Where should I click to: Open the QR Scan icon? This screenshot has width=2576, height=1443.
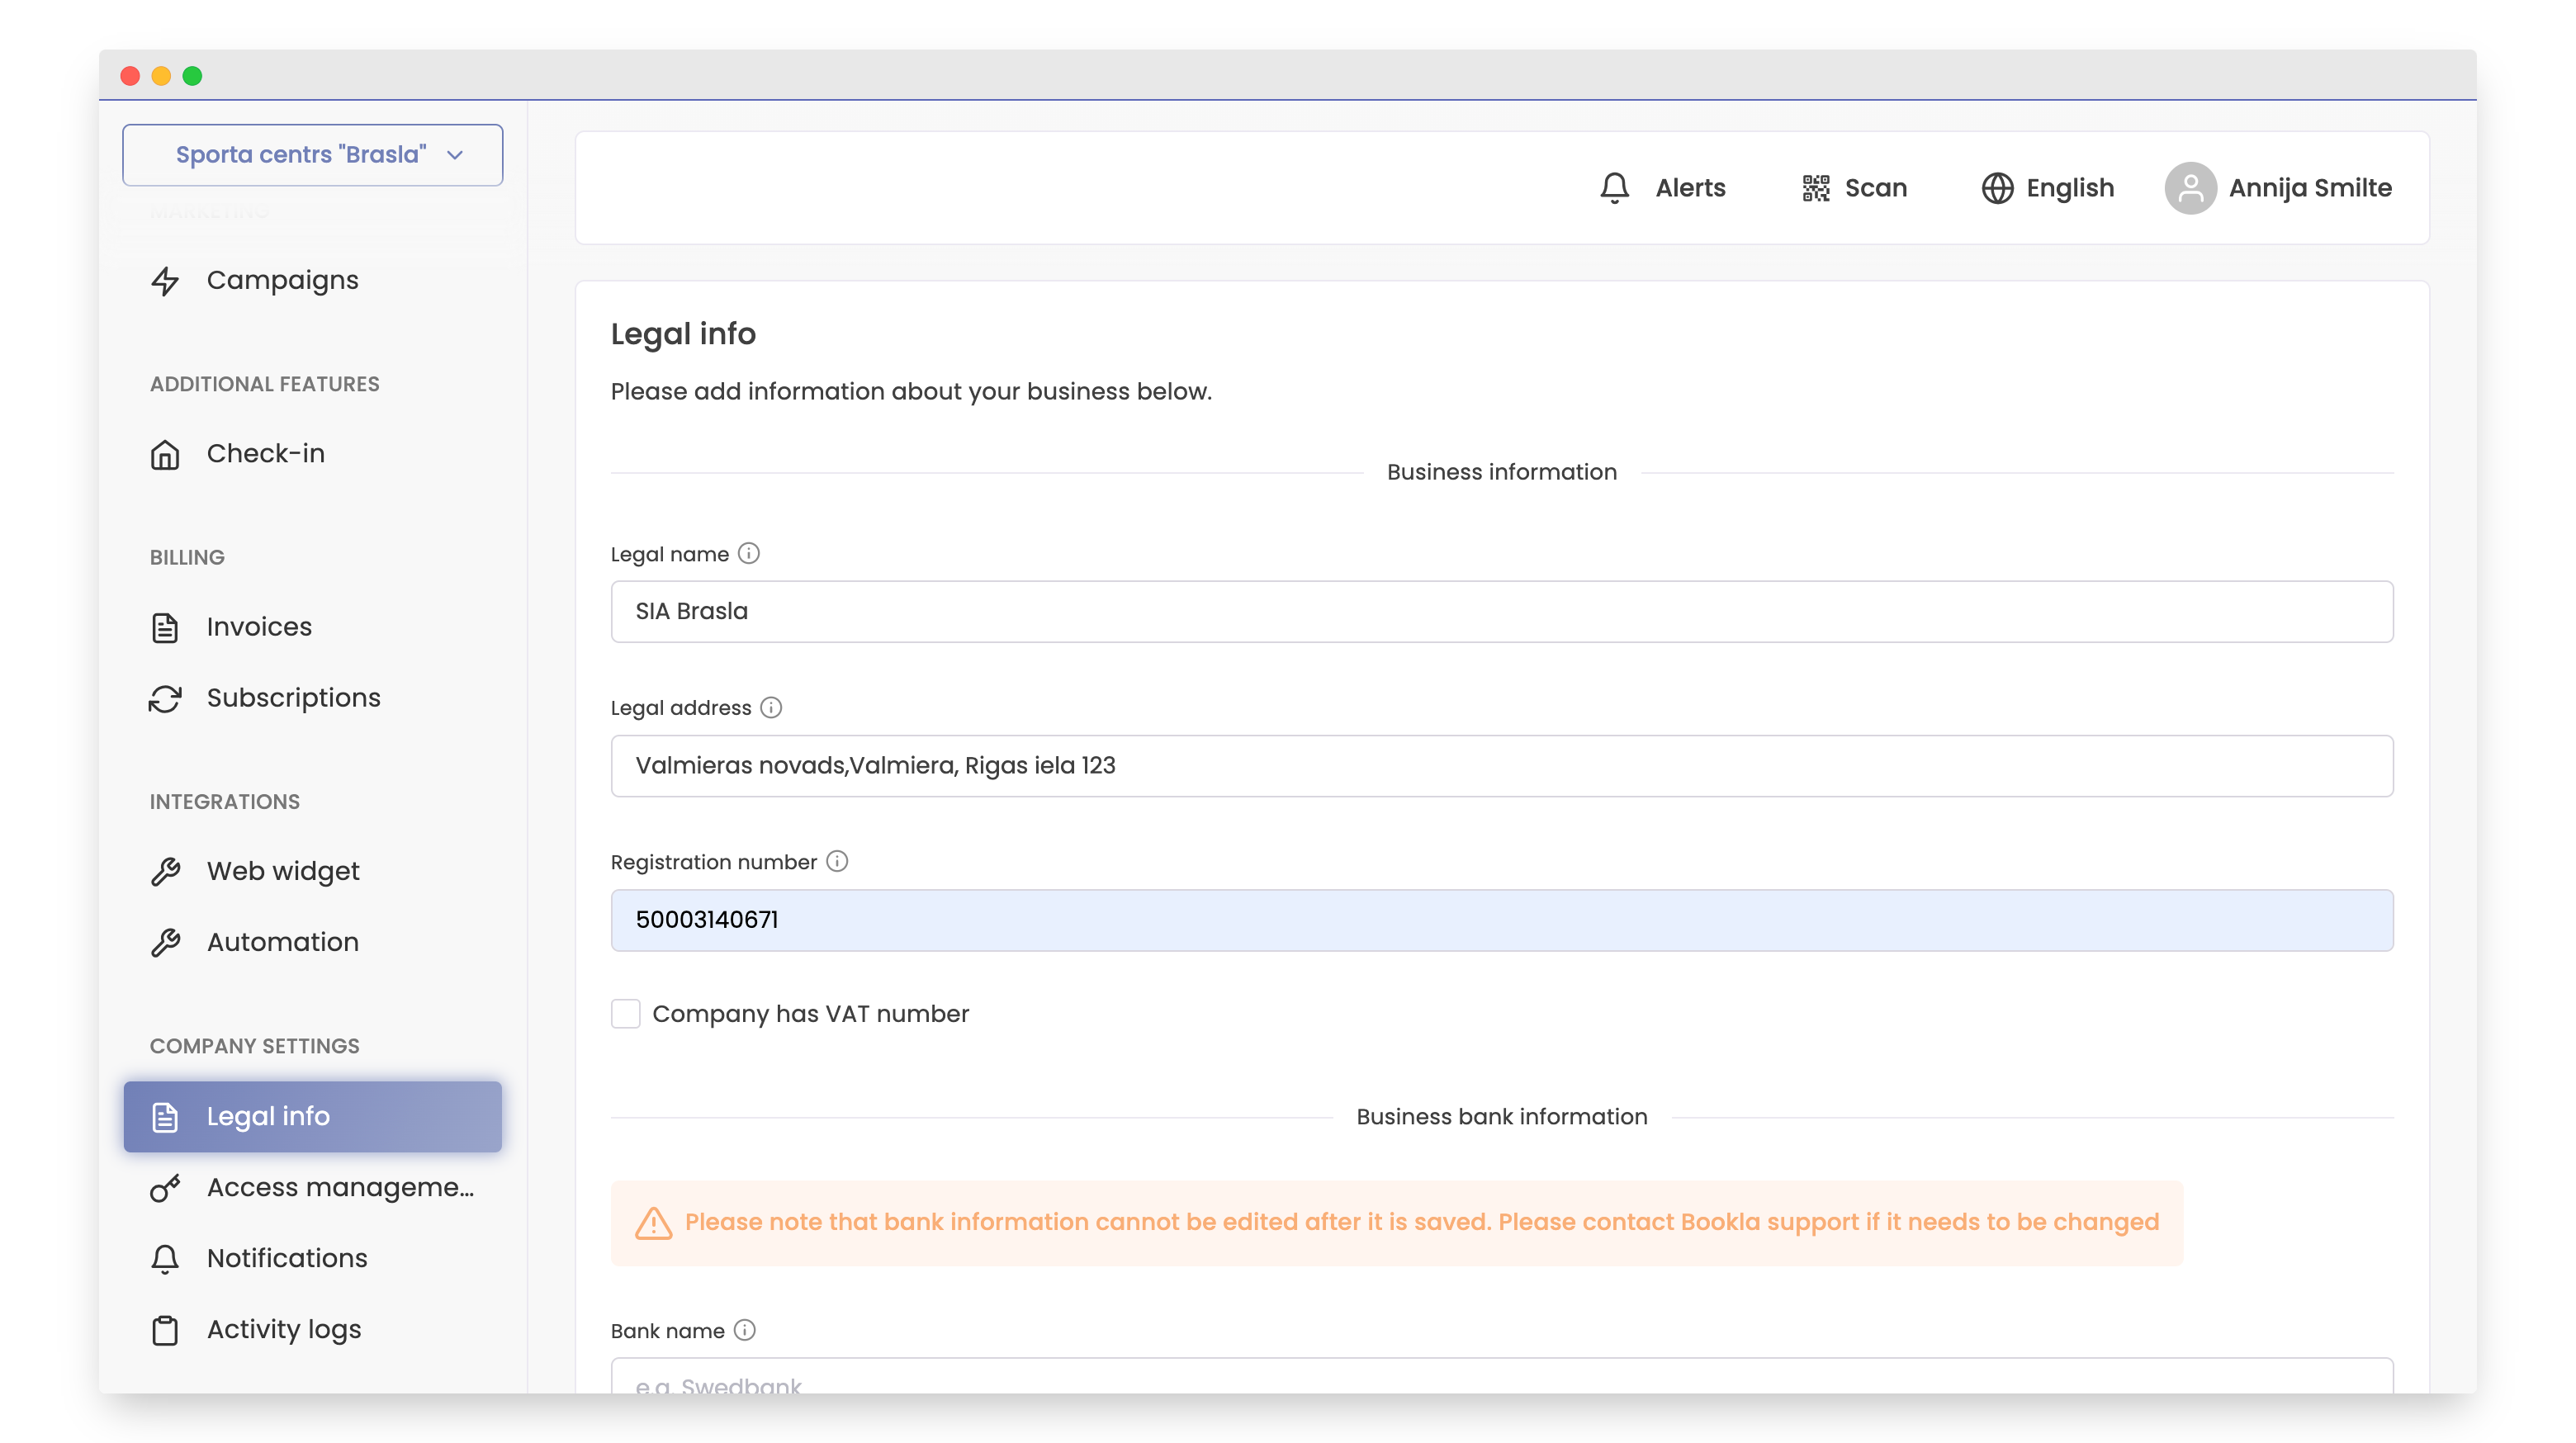click(x=1815, y=188)
